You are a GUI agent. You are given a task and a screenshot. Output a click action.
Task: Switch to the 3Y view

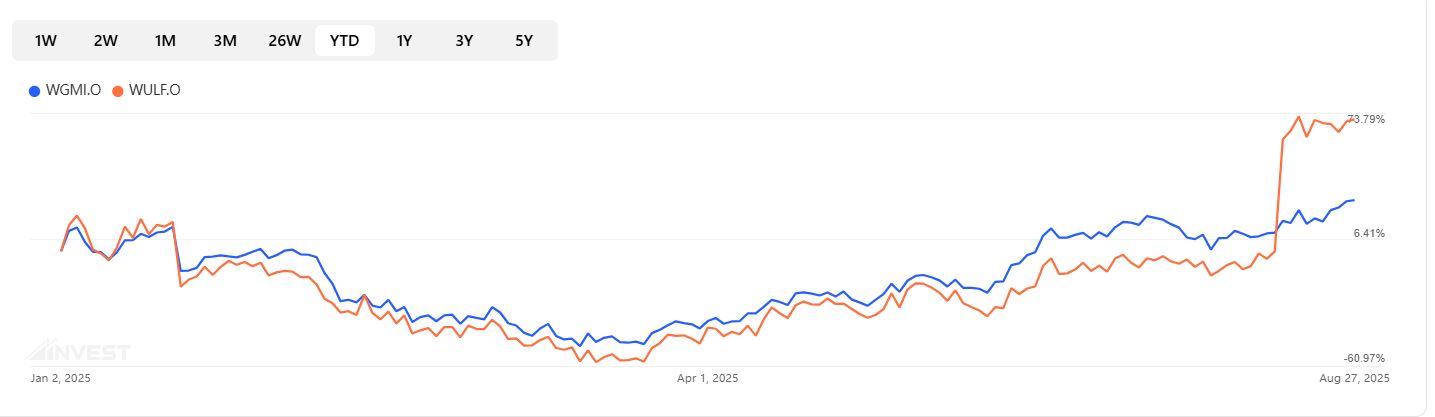click(x=464, y=41)
